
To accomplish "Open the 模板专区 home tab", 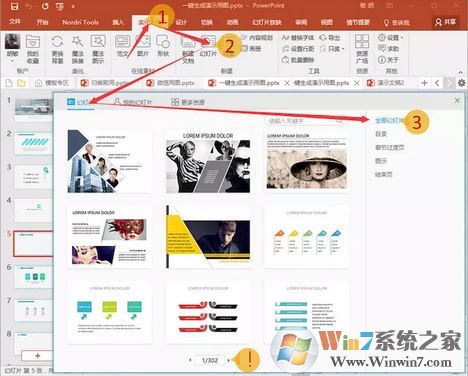I will pyautogui.click(x=52, y=83).
